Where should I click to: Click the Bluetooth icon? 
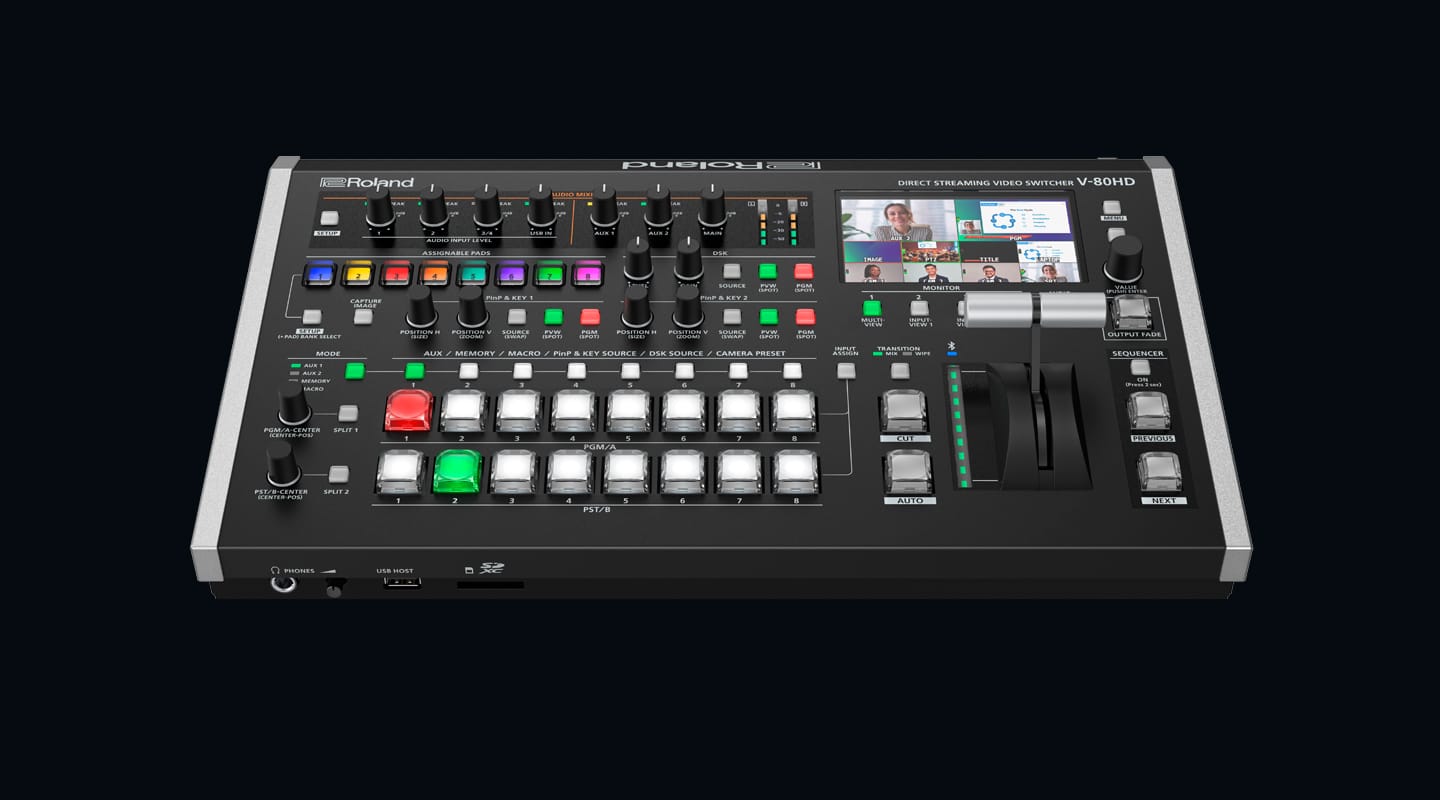(x=951, y=346)
